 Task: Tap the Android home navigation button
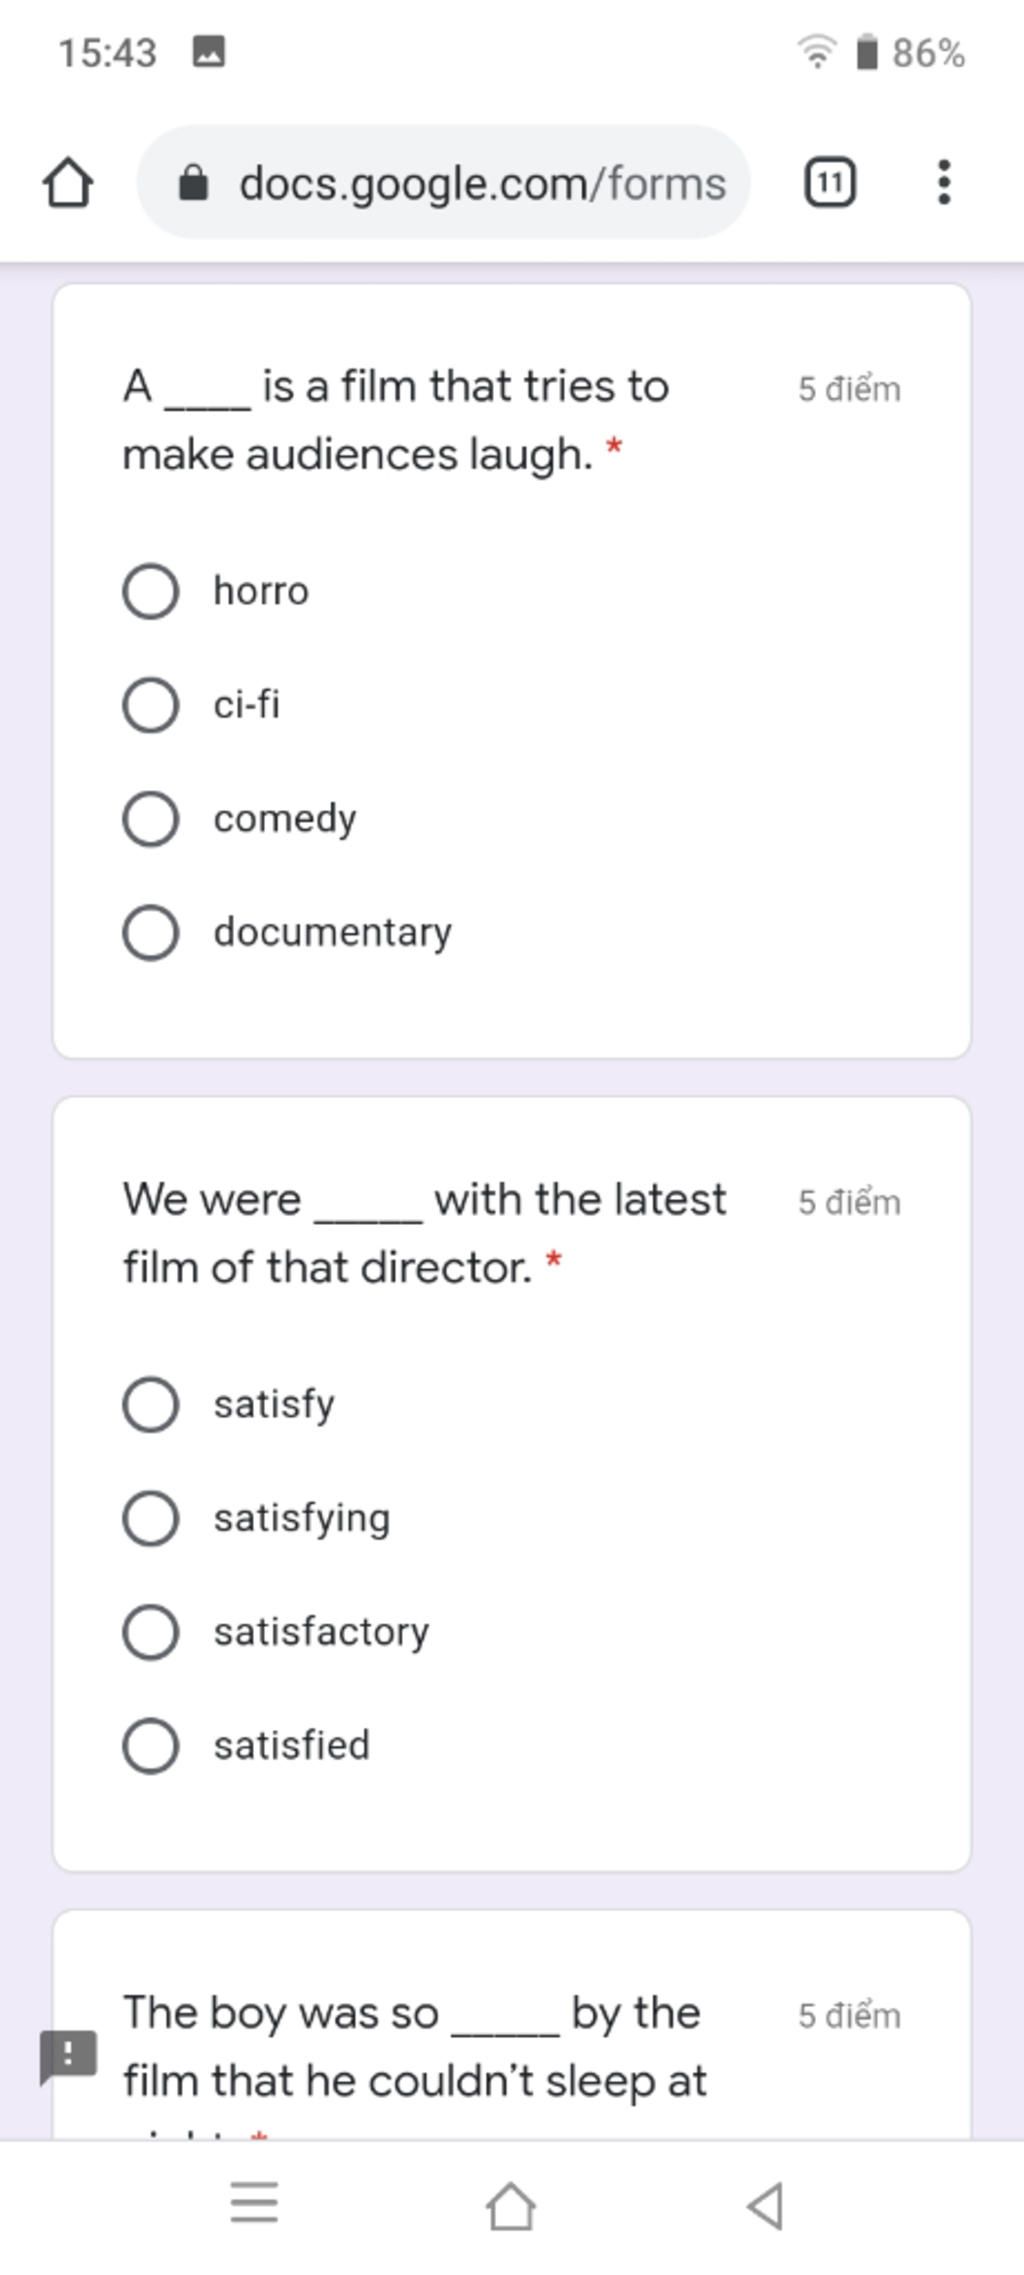(511, 2204)
